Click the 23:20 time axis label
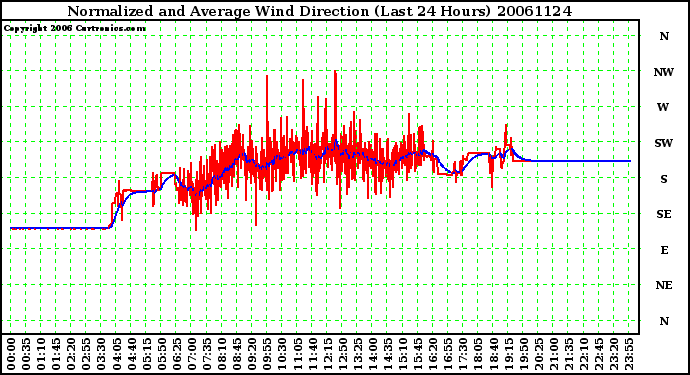The image size is (690, 375). (x=615, y=354)
